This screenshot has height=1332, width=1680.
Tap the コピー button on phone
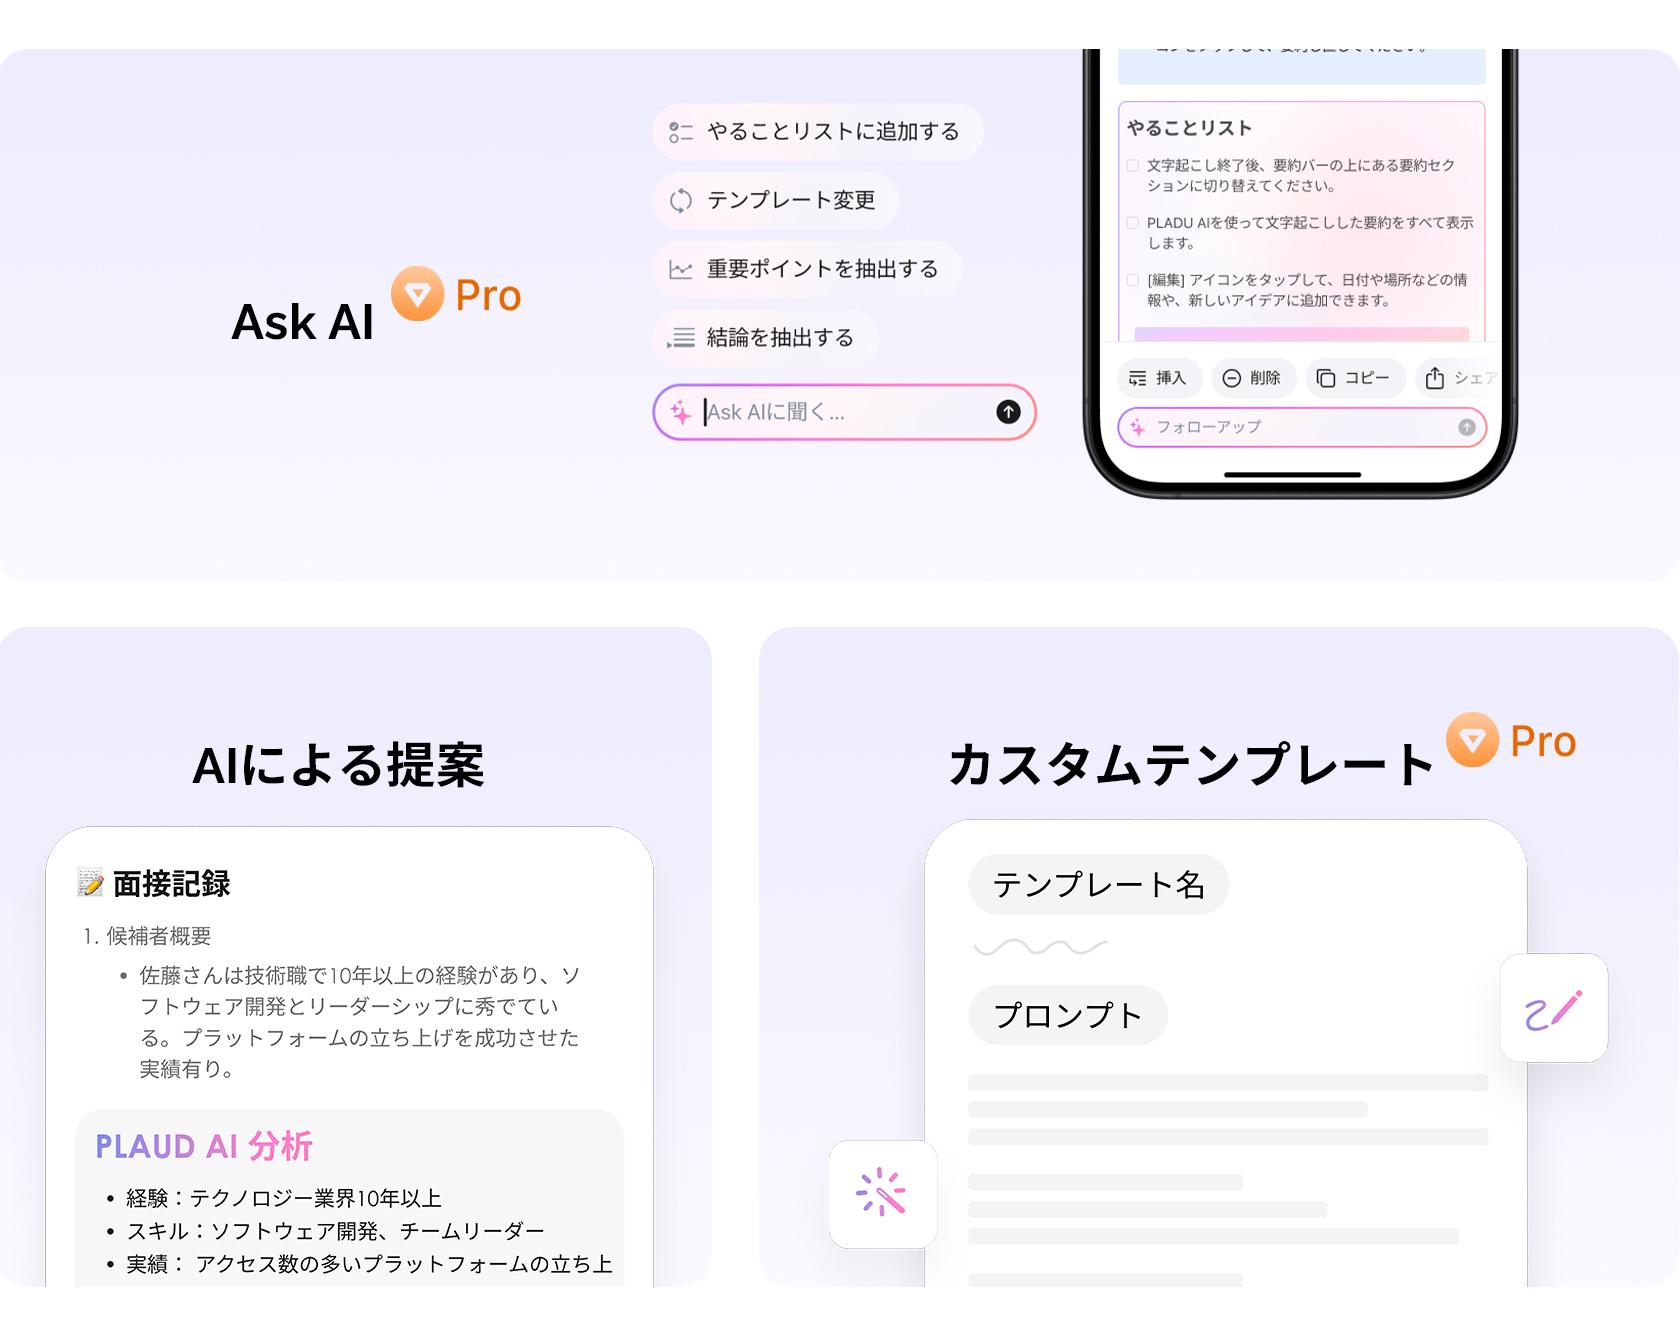pos(1355,378)
